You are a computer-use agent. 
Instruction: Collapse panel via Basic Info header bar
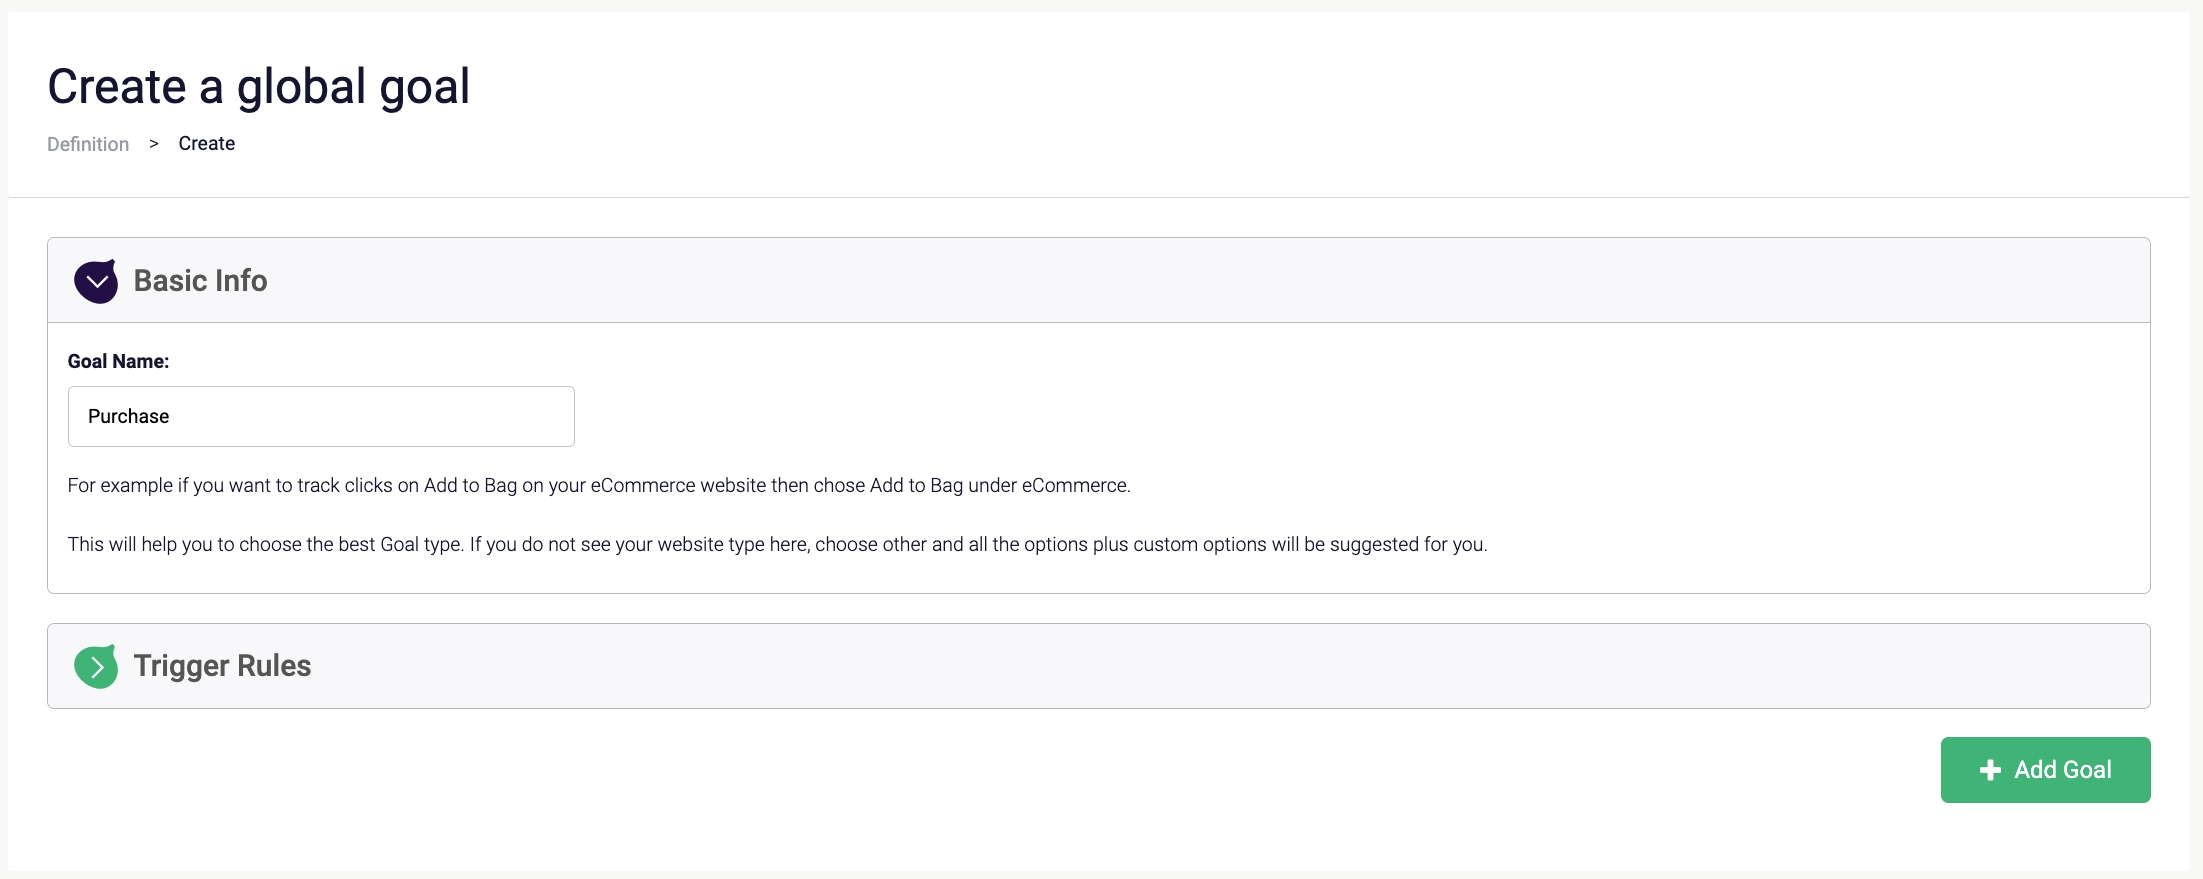(1200, 281)
